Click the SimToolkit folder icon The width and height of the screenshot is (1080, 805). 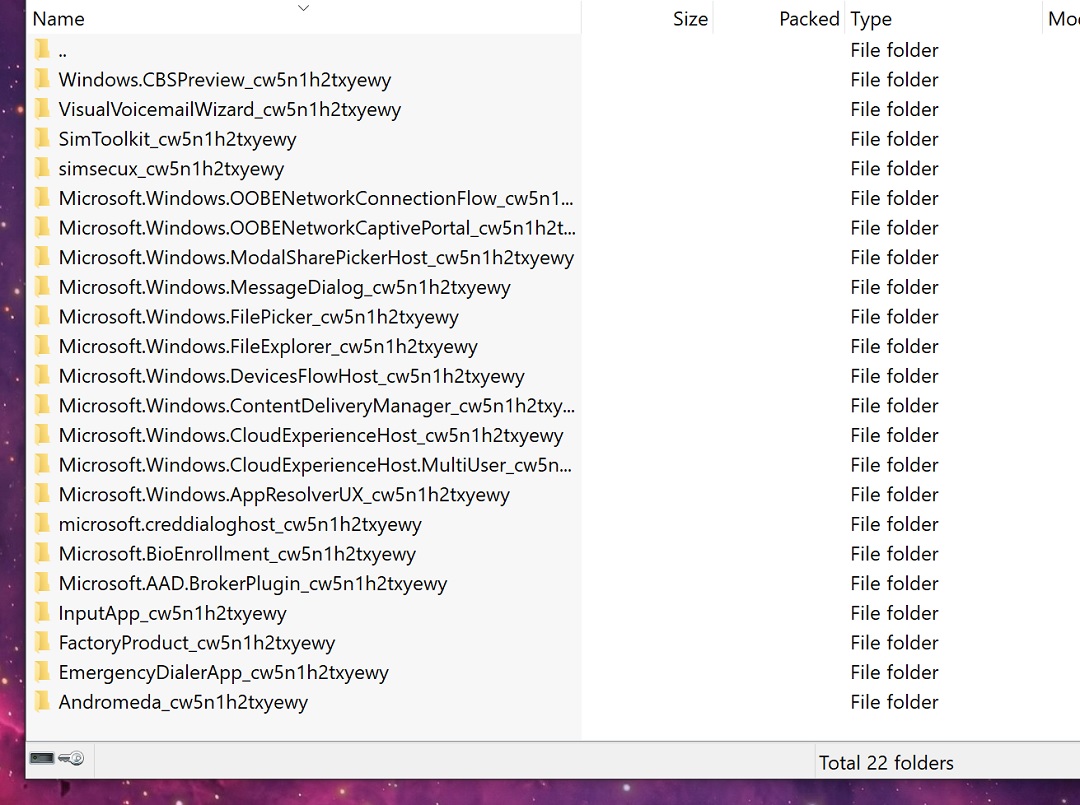point(42,138)
